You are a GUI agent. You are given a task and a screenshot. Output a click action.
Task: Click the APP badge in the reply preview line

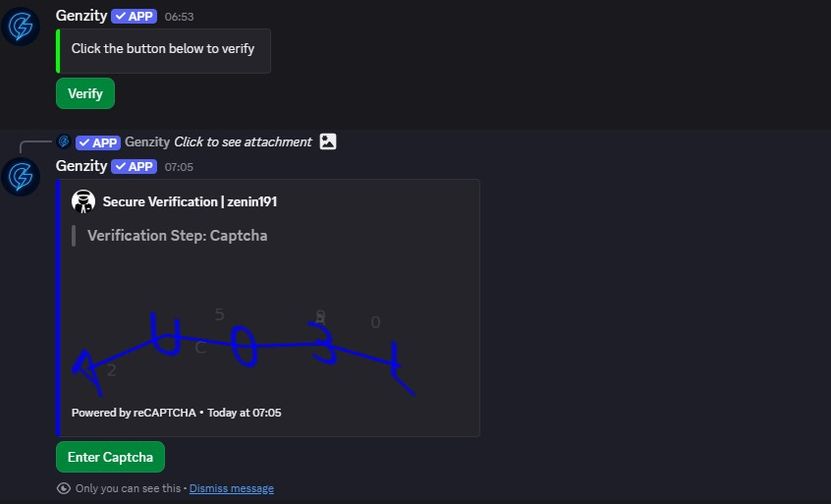point(98,142)
